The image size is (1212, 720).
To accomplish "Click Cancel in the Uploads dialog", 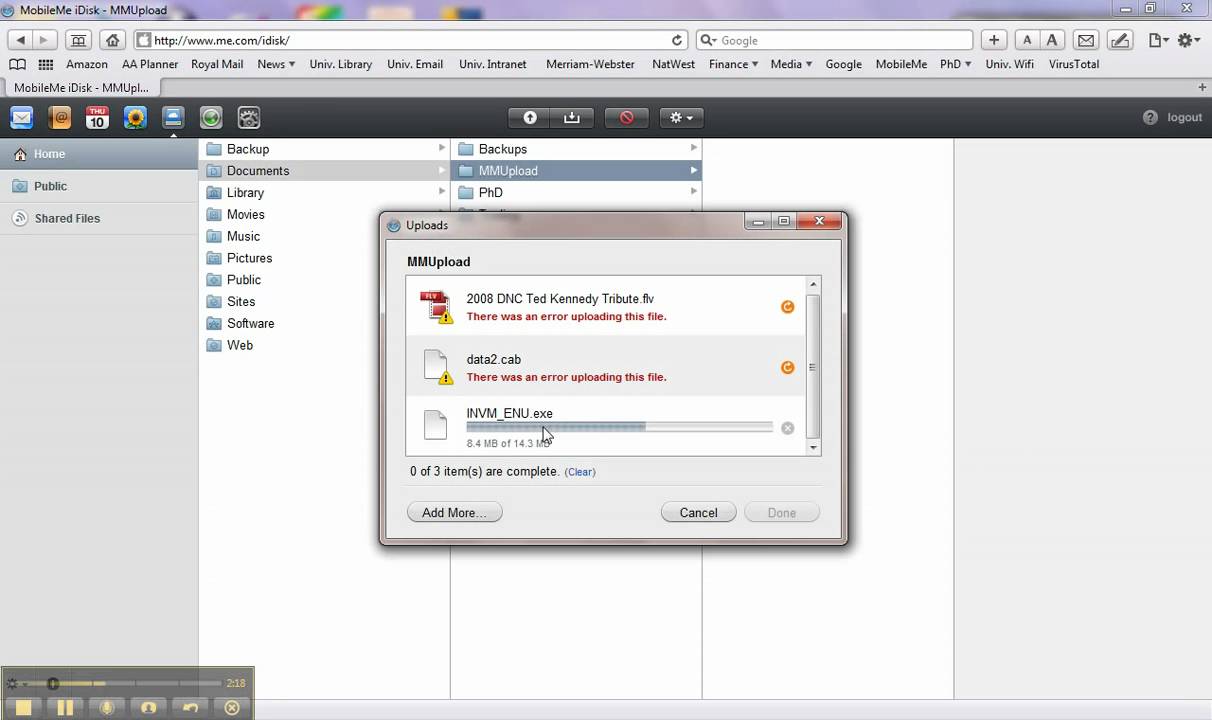I will 698,512.
